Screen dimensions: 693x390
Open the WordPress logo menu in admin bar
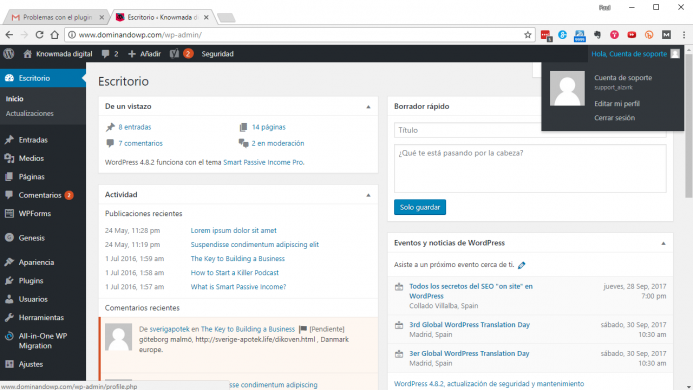pos(9,54)
